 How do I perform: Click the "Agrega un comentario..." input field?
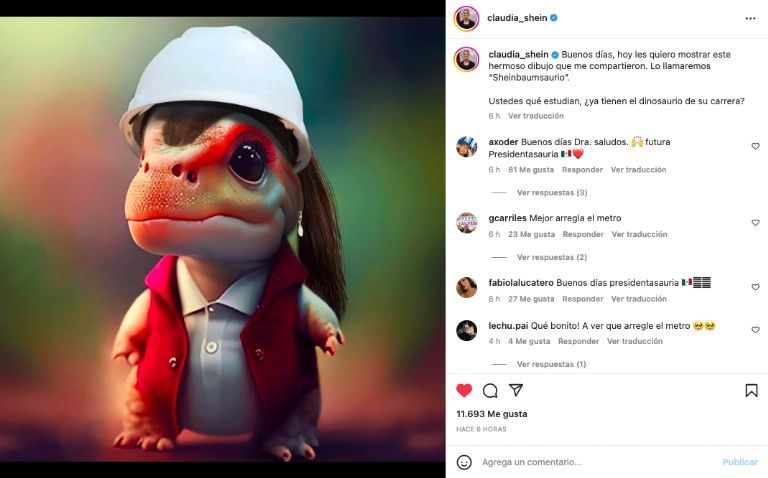pos(590,462)
